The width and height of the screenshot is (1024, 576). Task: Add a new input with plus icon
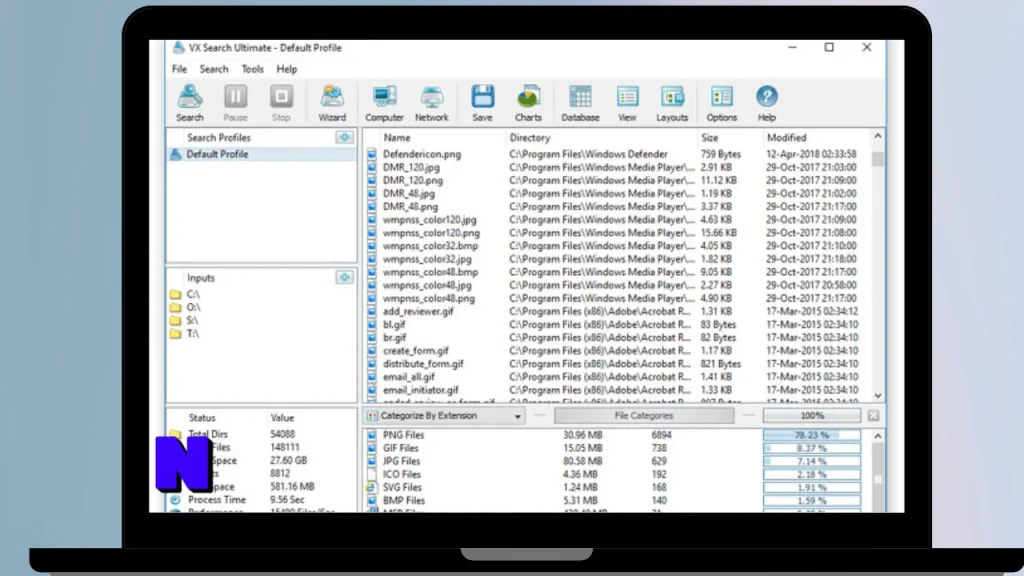[344, 278]
